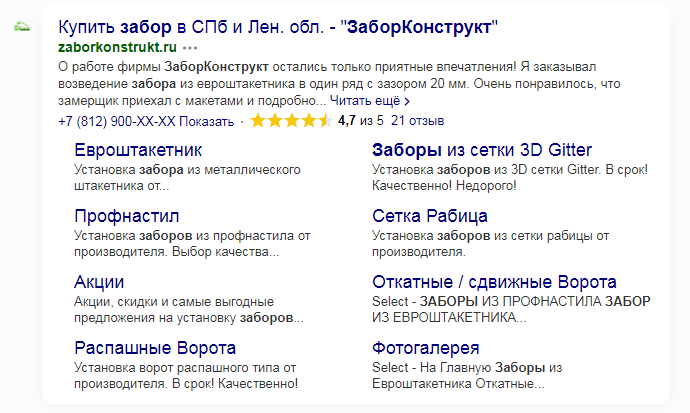Click the snippet text about евроштакетника

(339, 84)
